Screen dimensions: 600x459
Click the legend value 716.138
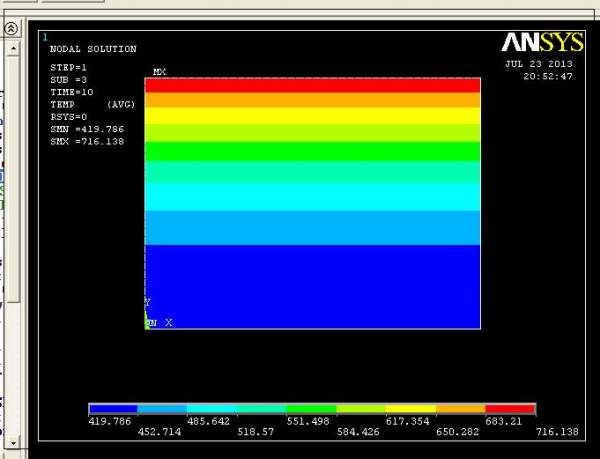tap(557, 432)
